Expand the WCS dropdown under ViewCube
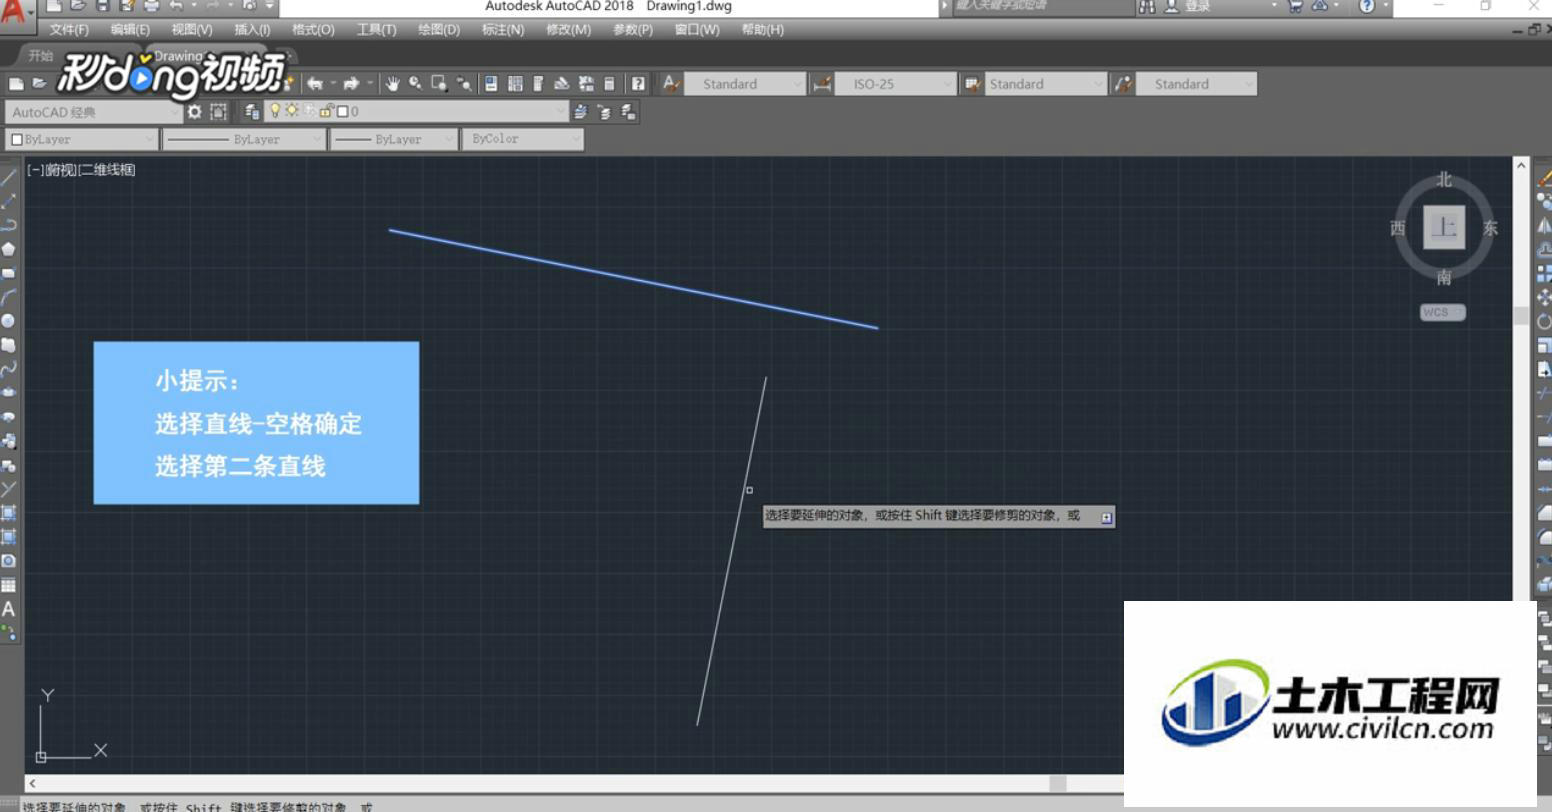Image resolution: width=1552 pixels, height=812 pixels. (x=1442, y=312)
